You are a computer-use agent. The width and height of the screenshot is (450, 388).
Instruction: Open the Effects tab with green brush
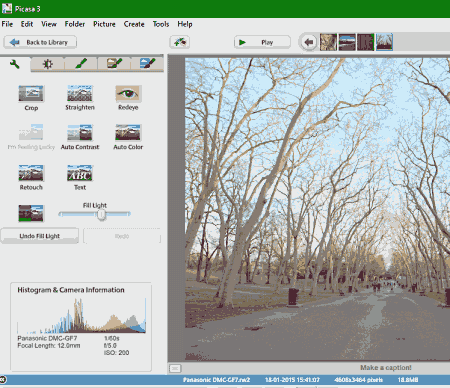click(81, 64)
